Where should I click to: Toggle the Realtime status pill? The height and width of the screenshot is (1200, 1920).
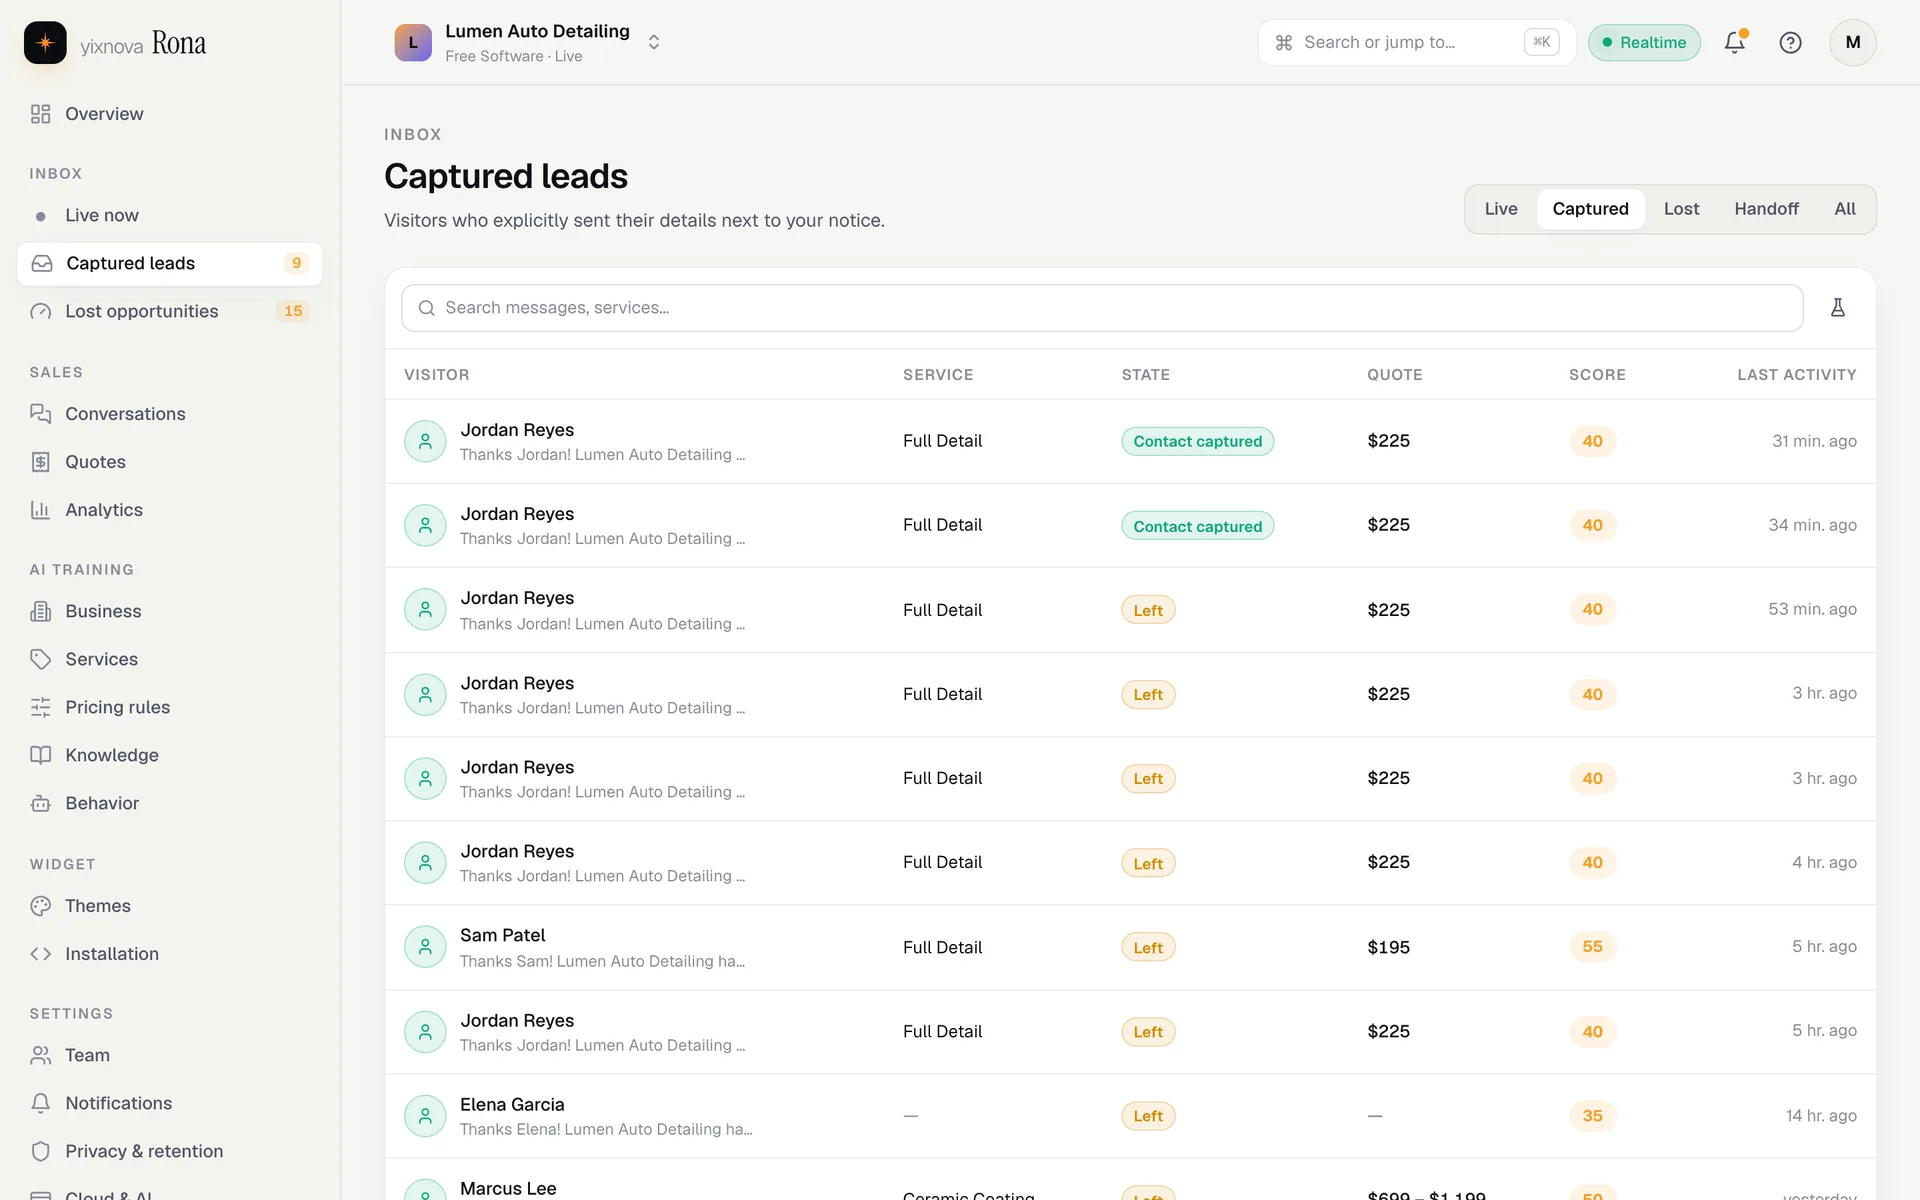[x=1644, y=43]
